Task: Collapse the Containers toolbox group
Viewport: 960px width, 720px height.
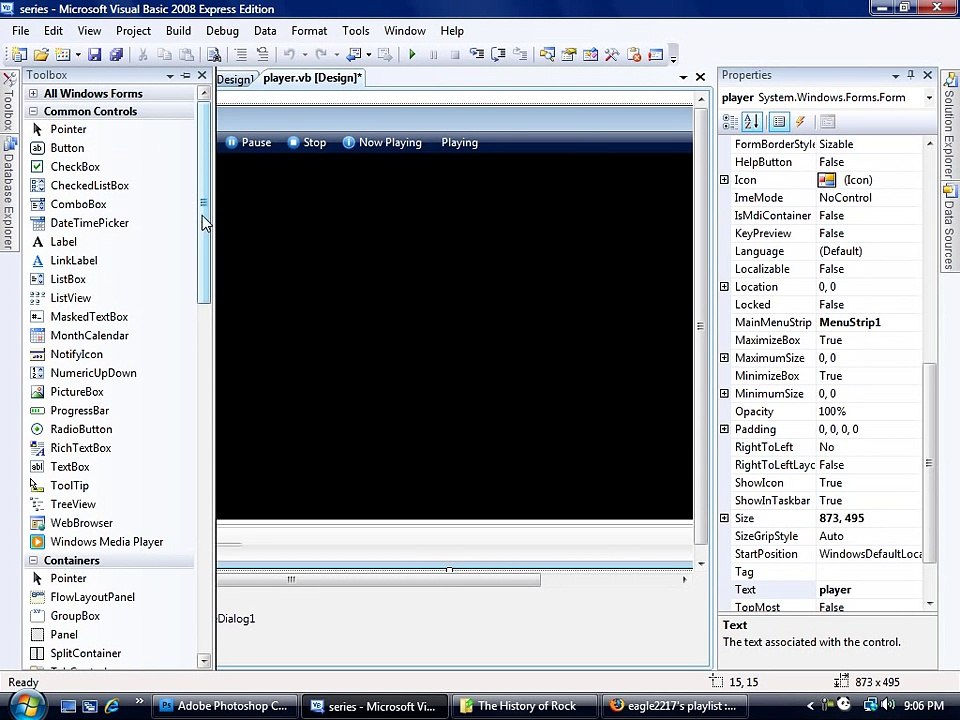Action: (34, 560)
